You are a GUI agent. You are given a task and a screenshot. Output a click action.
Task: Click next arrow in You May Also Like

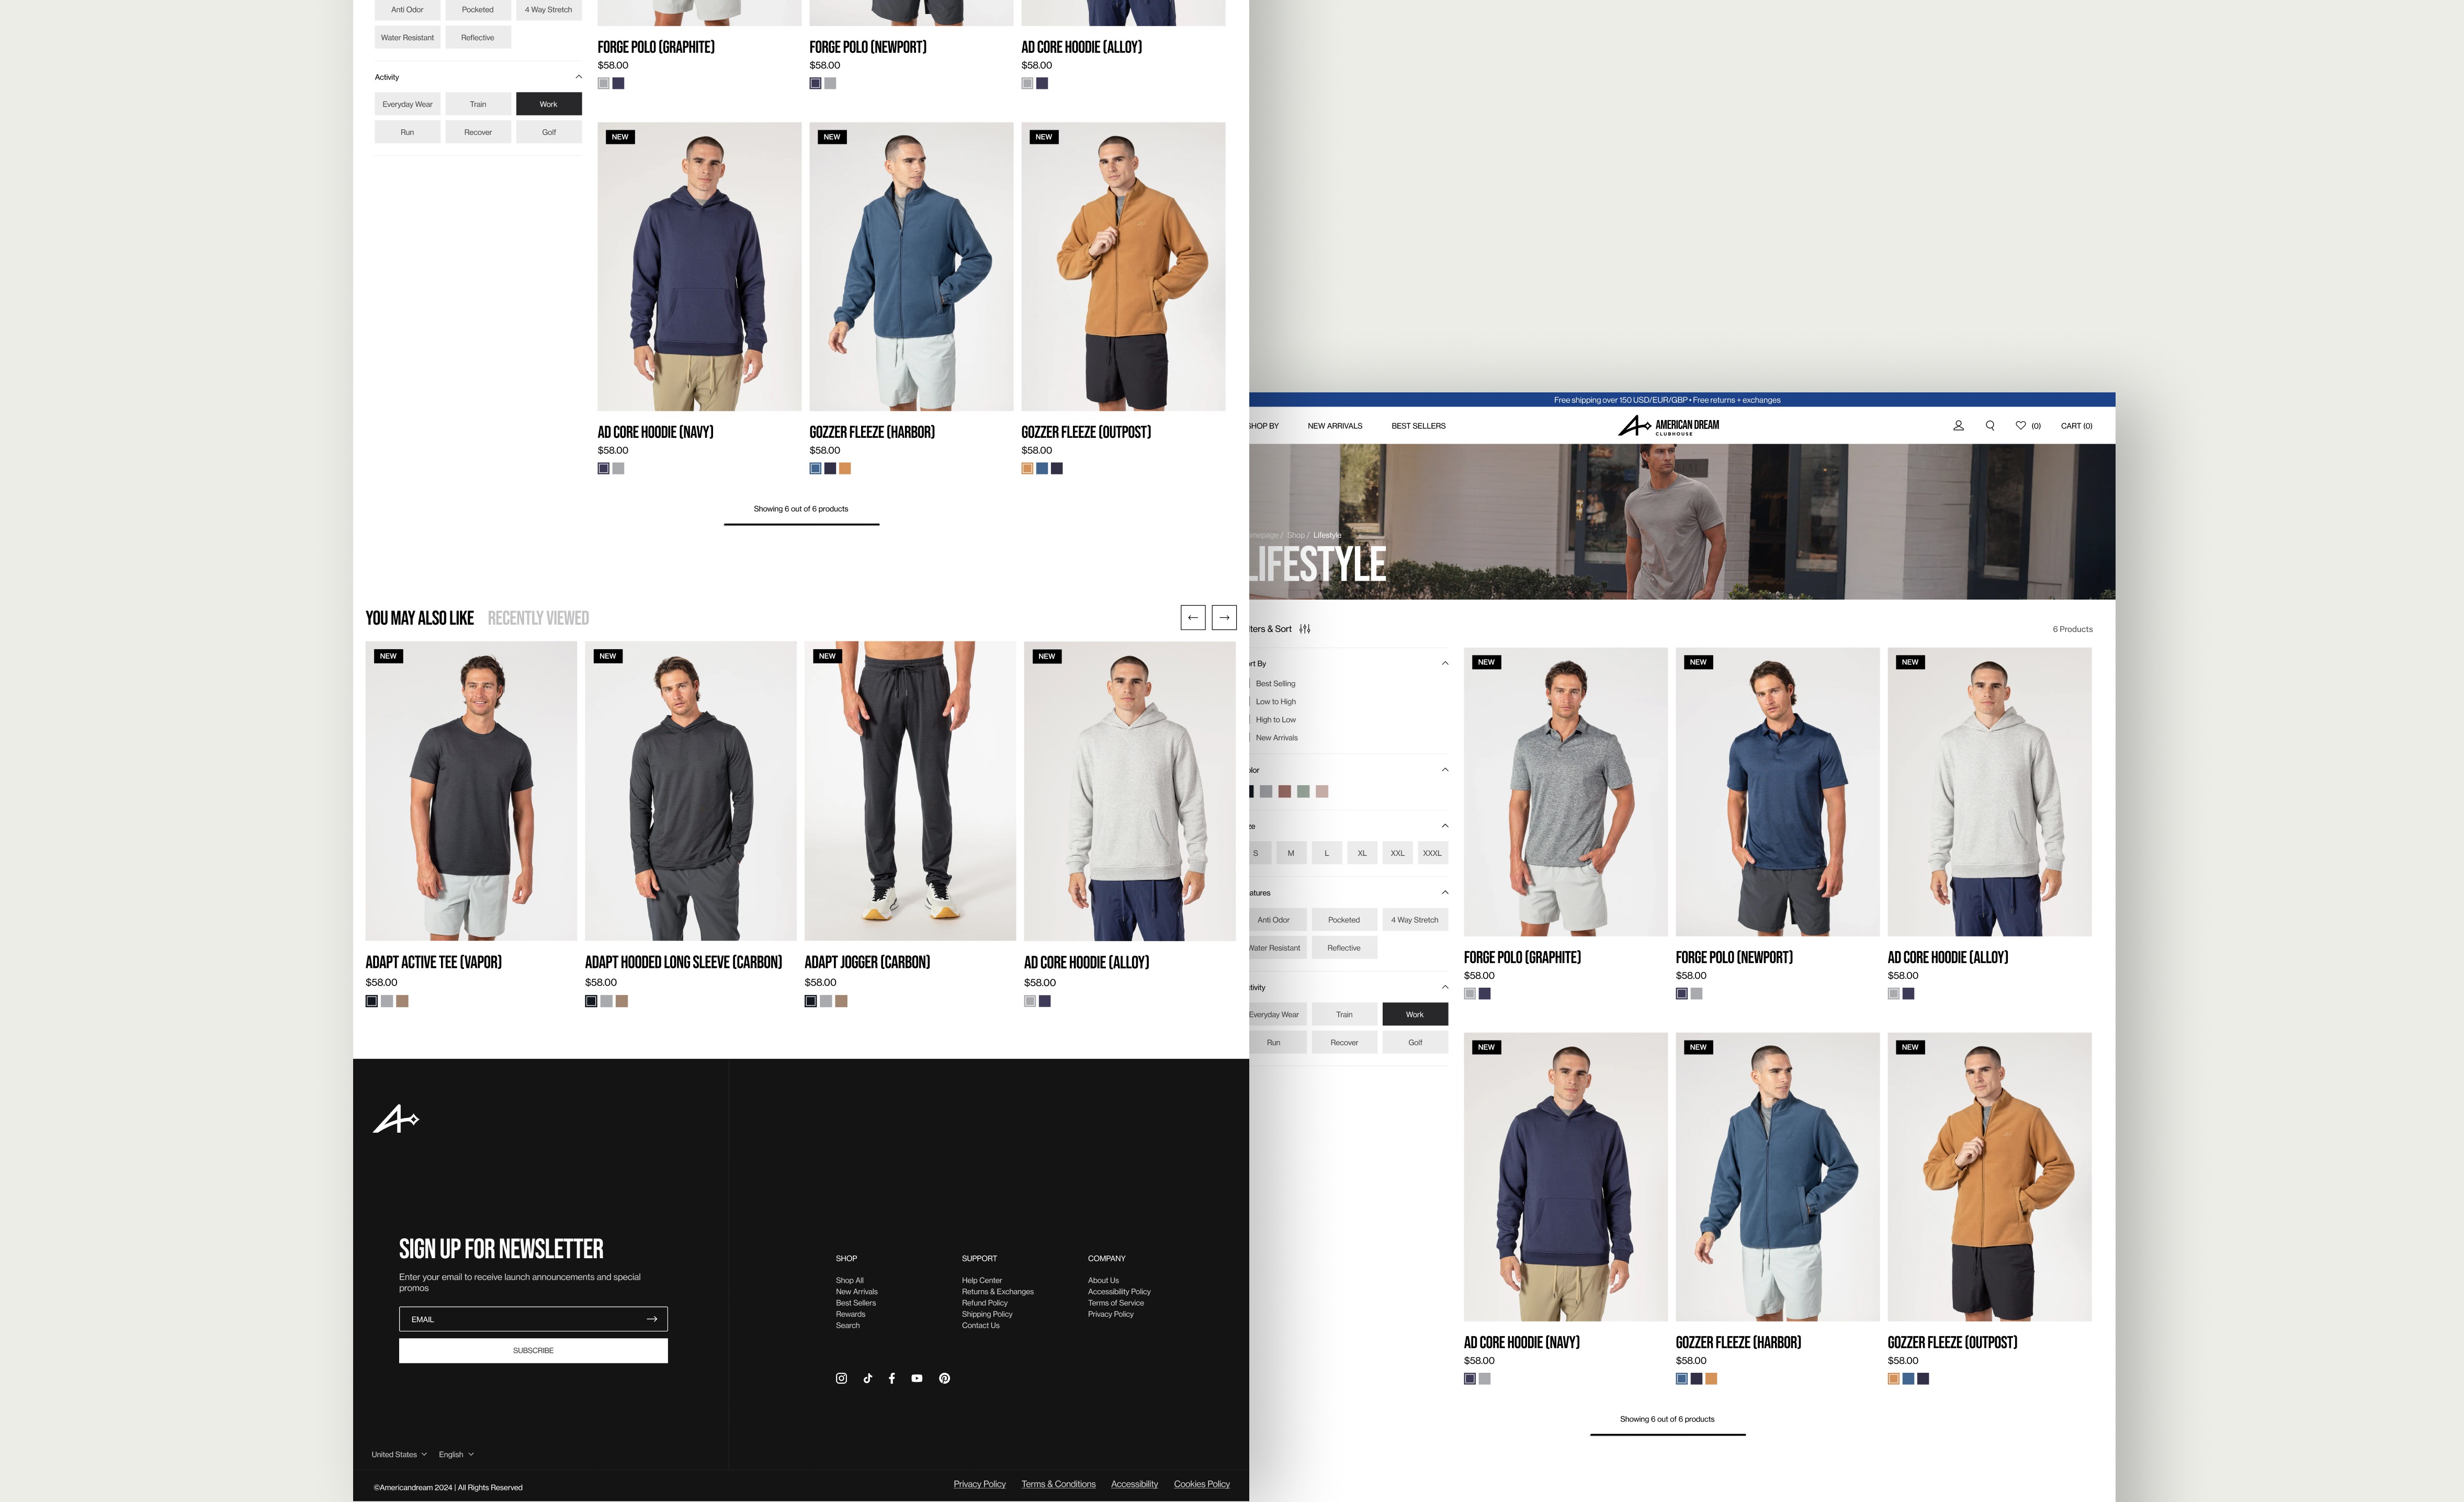1224,618
